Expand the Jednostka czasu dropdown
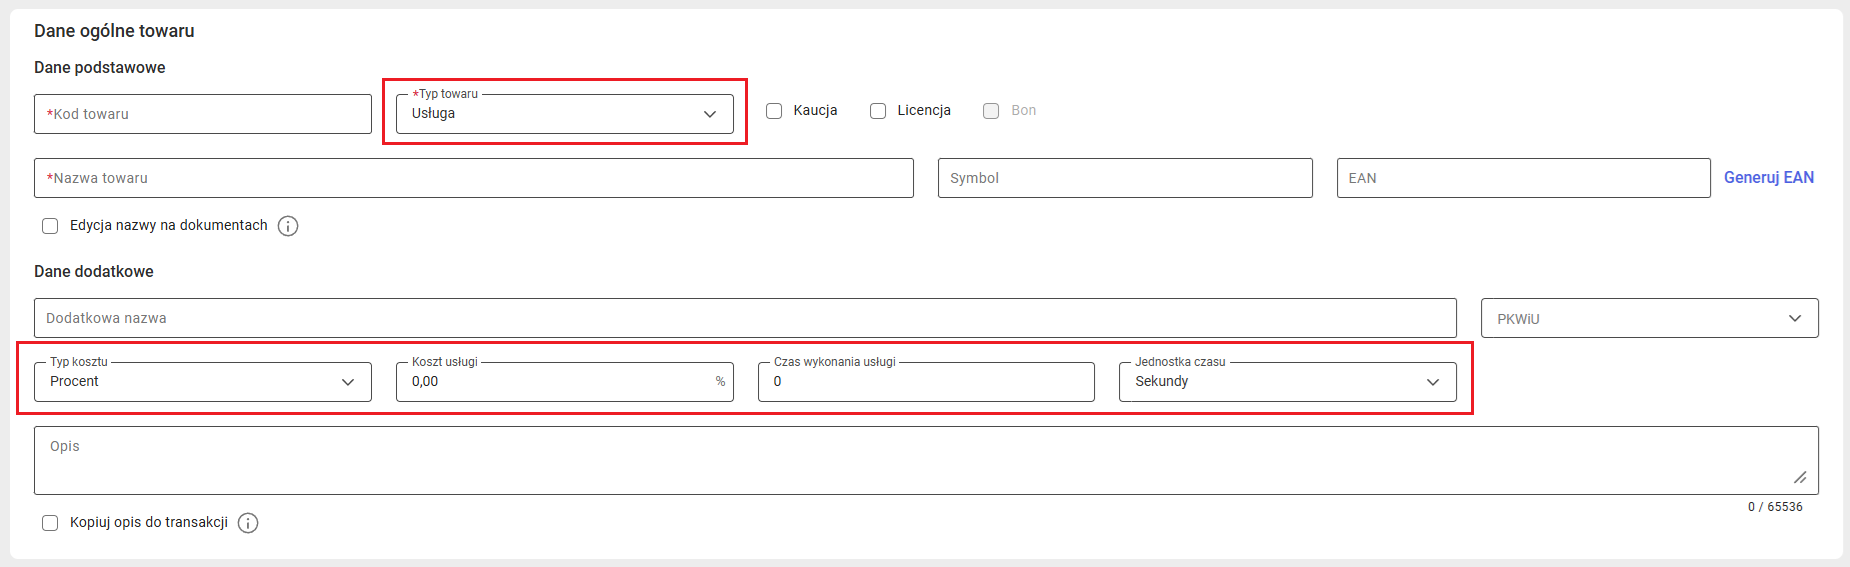This screenshot has height=567, width=1850. (1286, 382)
